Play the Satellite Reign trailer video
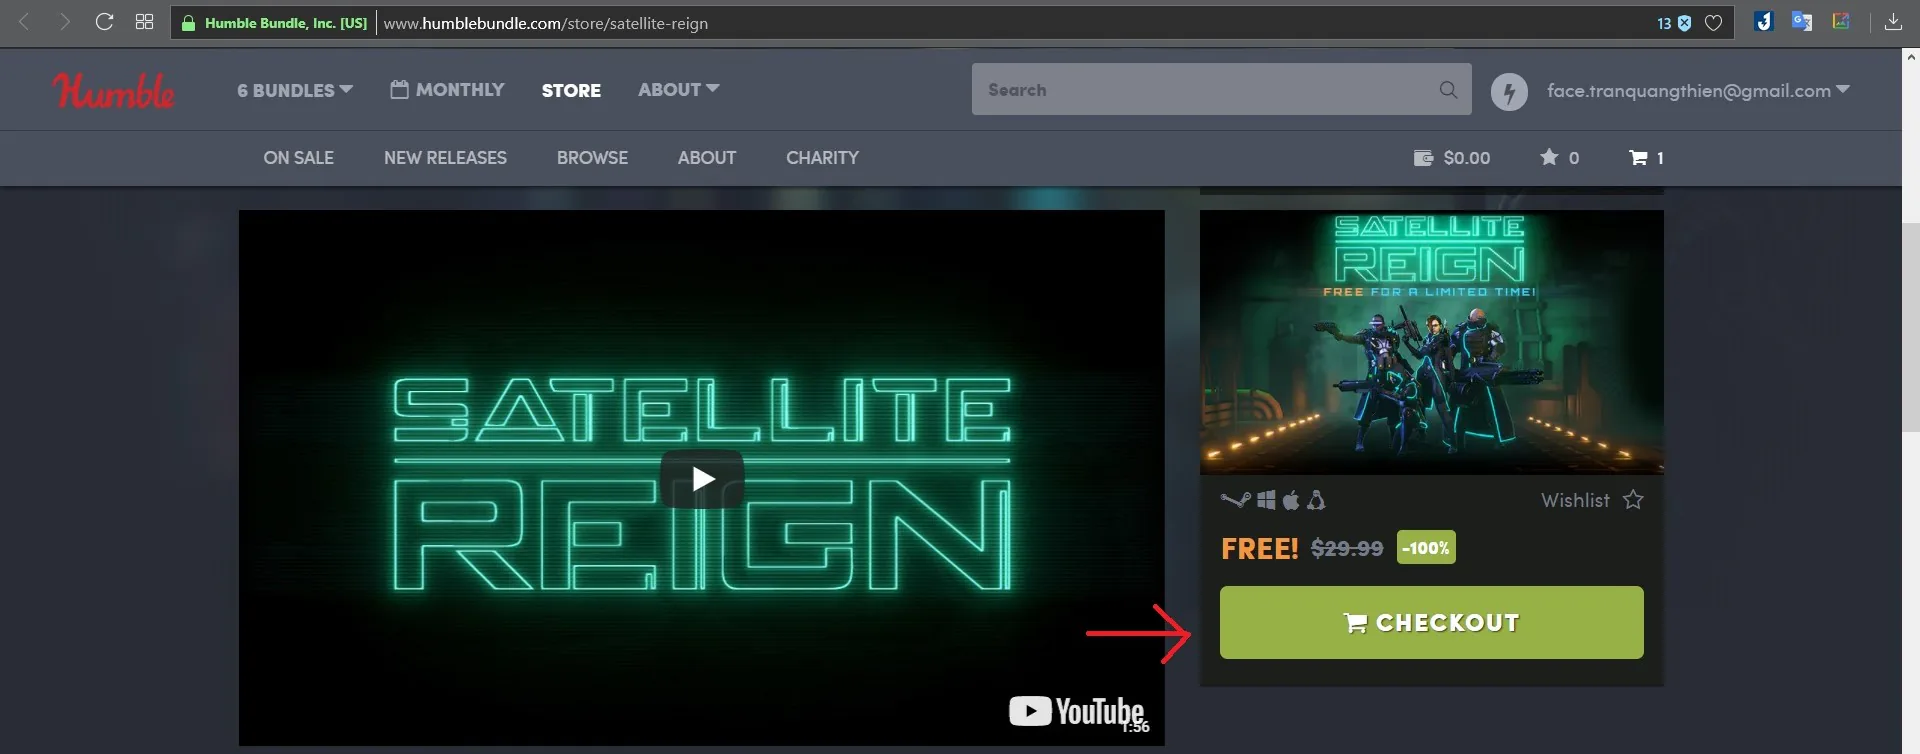The height and width of the screenshot is (754, 1920). [x=702, y=479]
